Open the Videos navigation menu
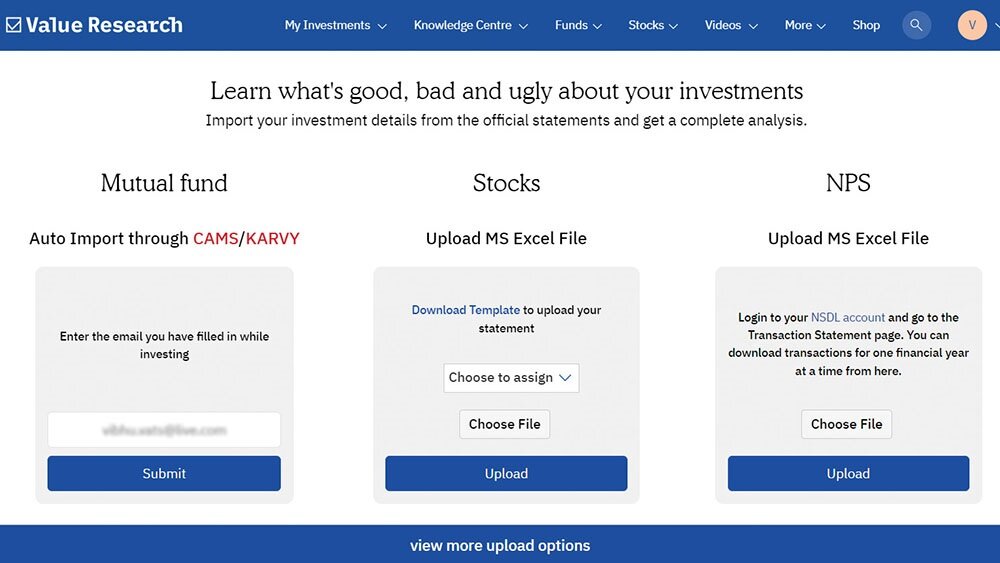 (729, 25)
